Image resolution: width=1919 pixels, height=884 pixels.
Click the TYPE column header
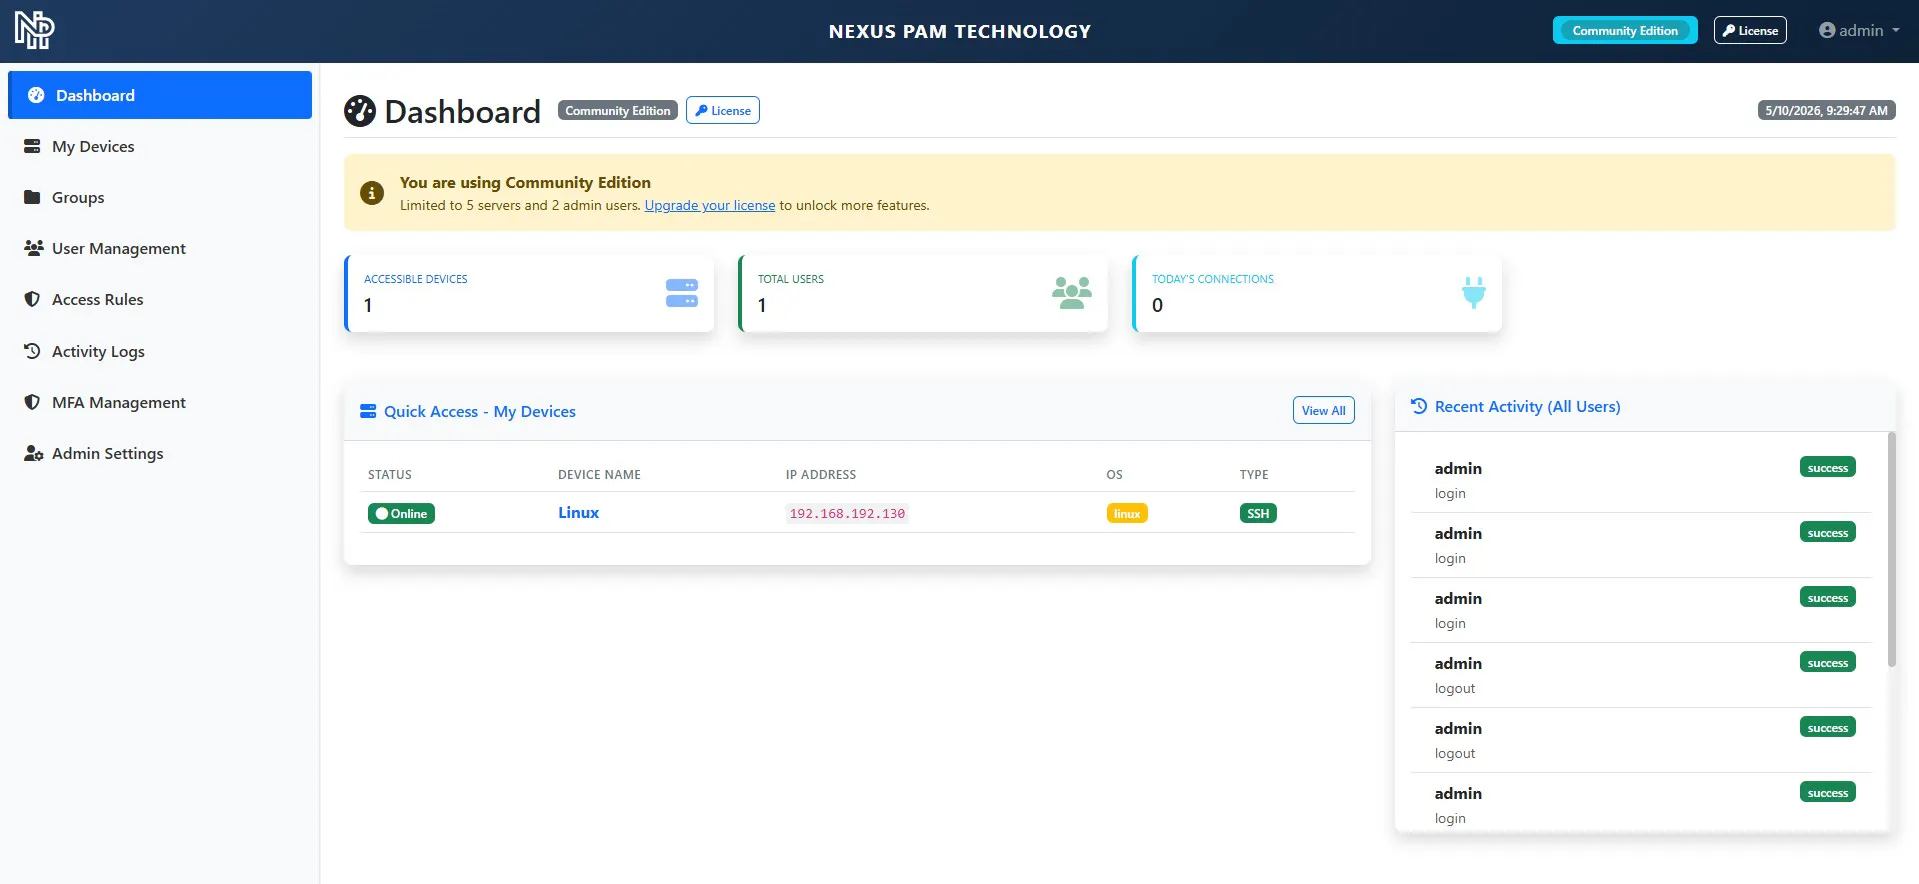pyautogui.click(x=1254, y=474)
